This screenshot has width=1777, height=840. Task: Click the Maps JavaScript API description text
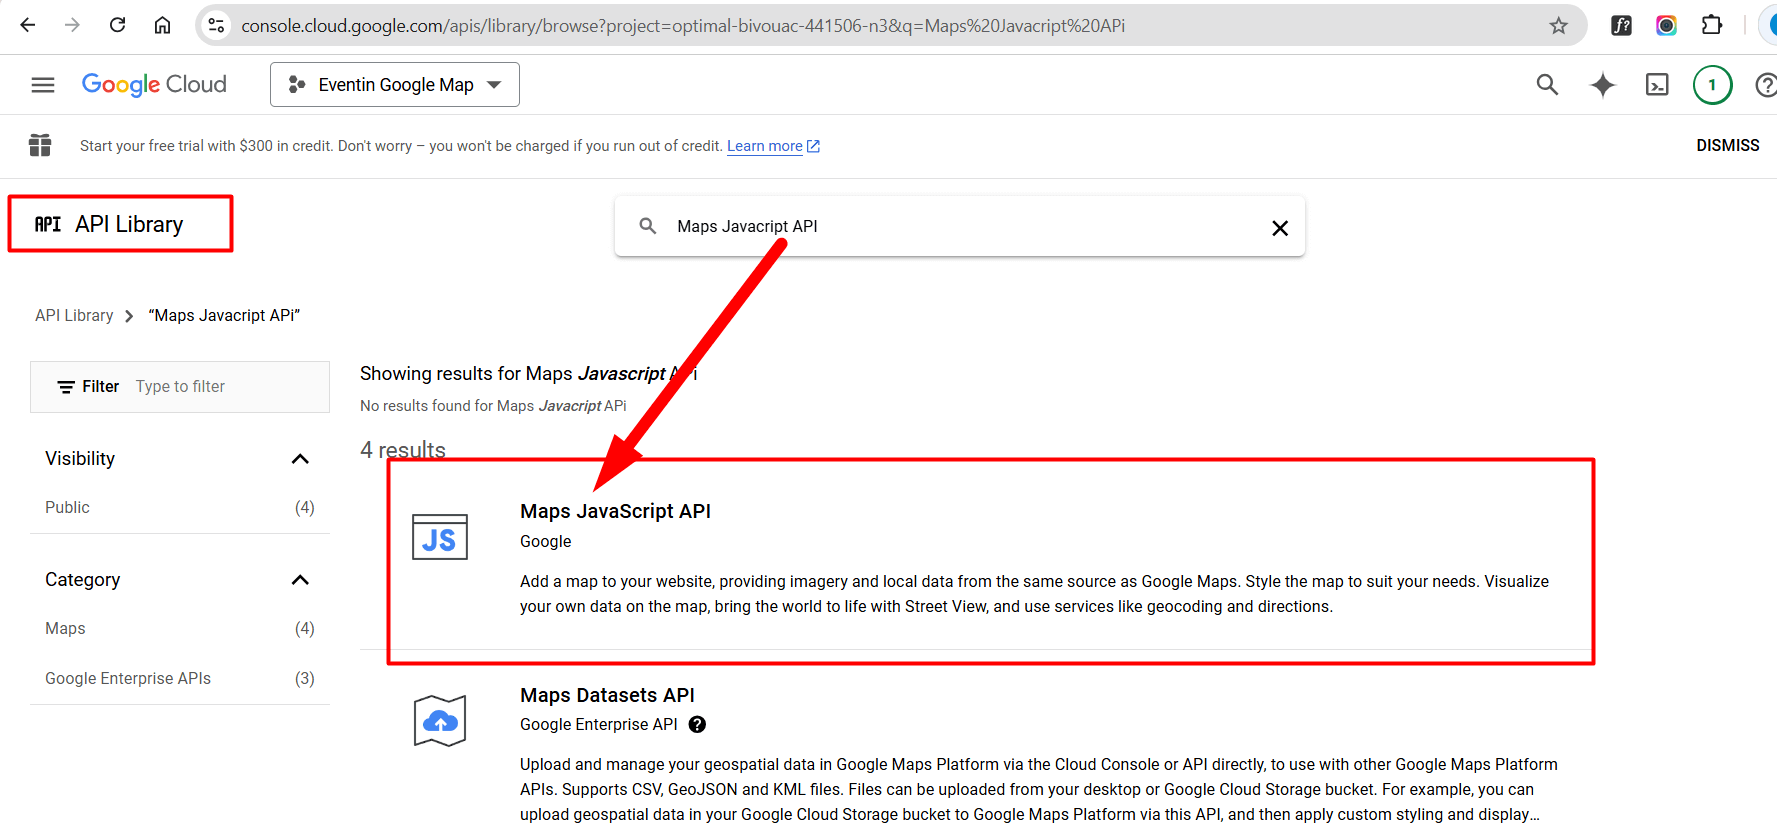[1034, 594]
